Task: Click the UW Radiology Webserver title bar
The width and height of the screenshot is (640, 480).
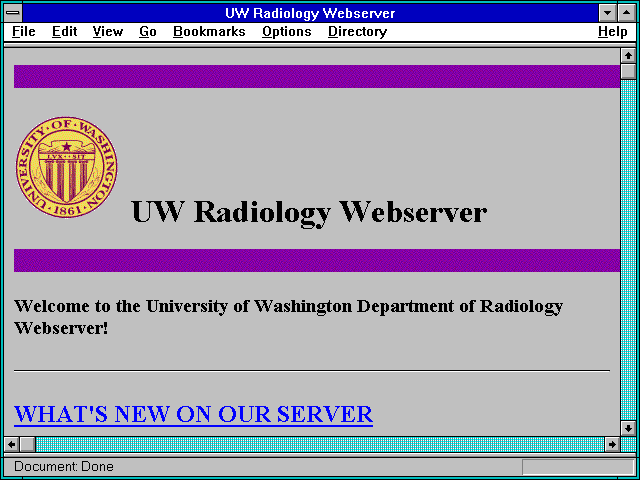Action: point(310,13)
